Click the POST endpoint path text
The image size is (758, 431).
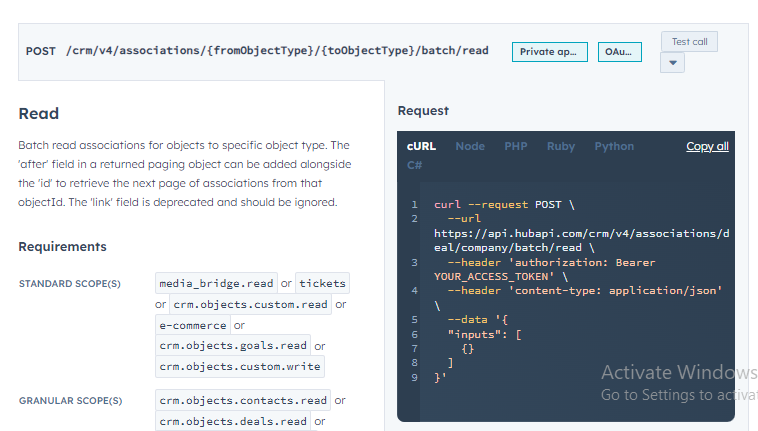pos(277,51)
